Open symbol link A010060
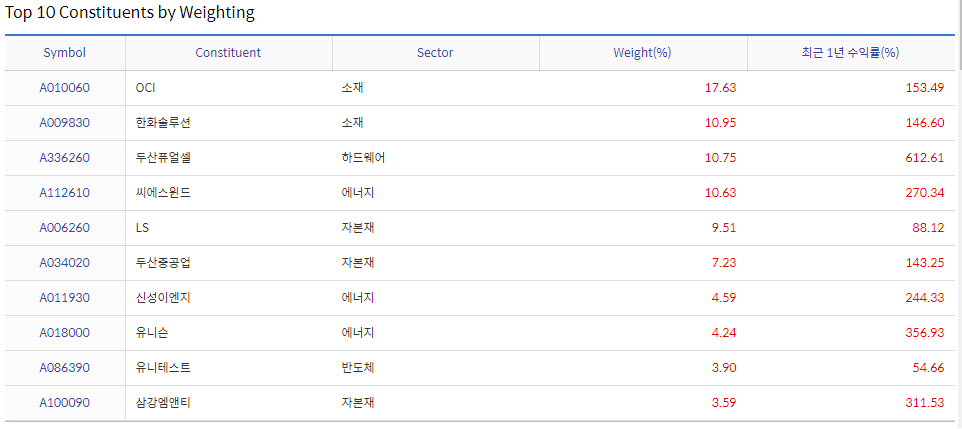962x429 pixels. [x=64, y=88]
